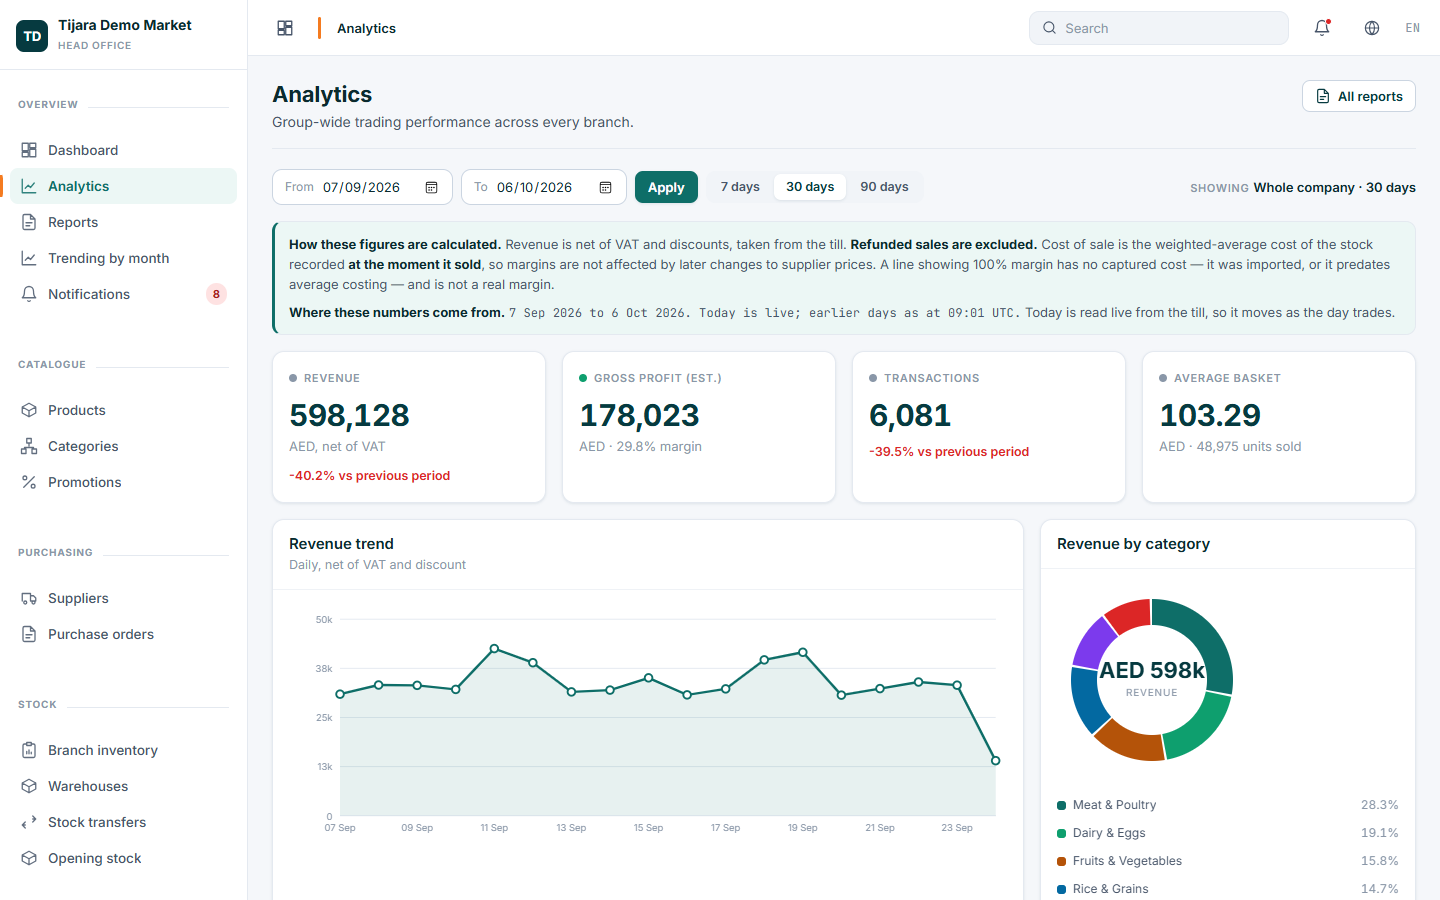Click the Products box icon

tap(29, 410)
